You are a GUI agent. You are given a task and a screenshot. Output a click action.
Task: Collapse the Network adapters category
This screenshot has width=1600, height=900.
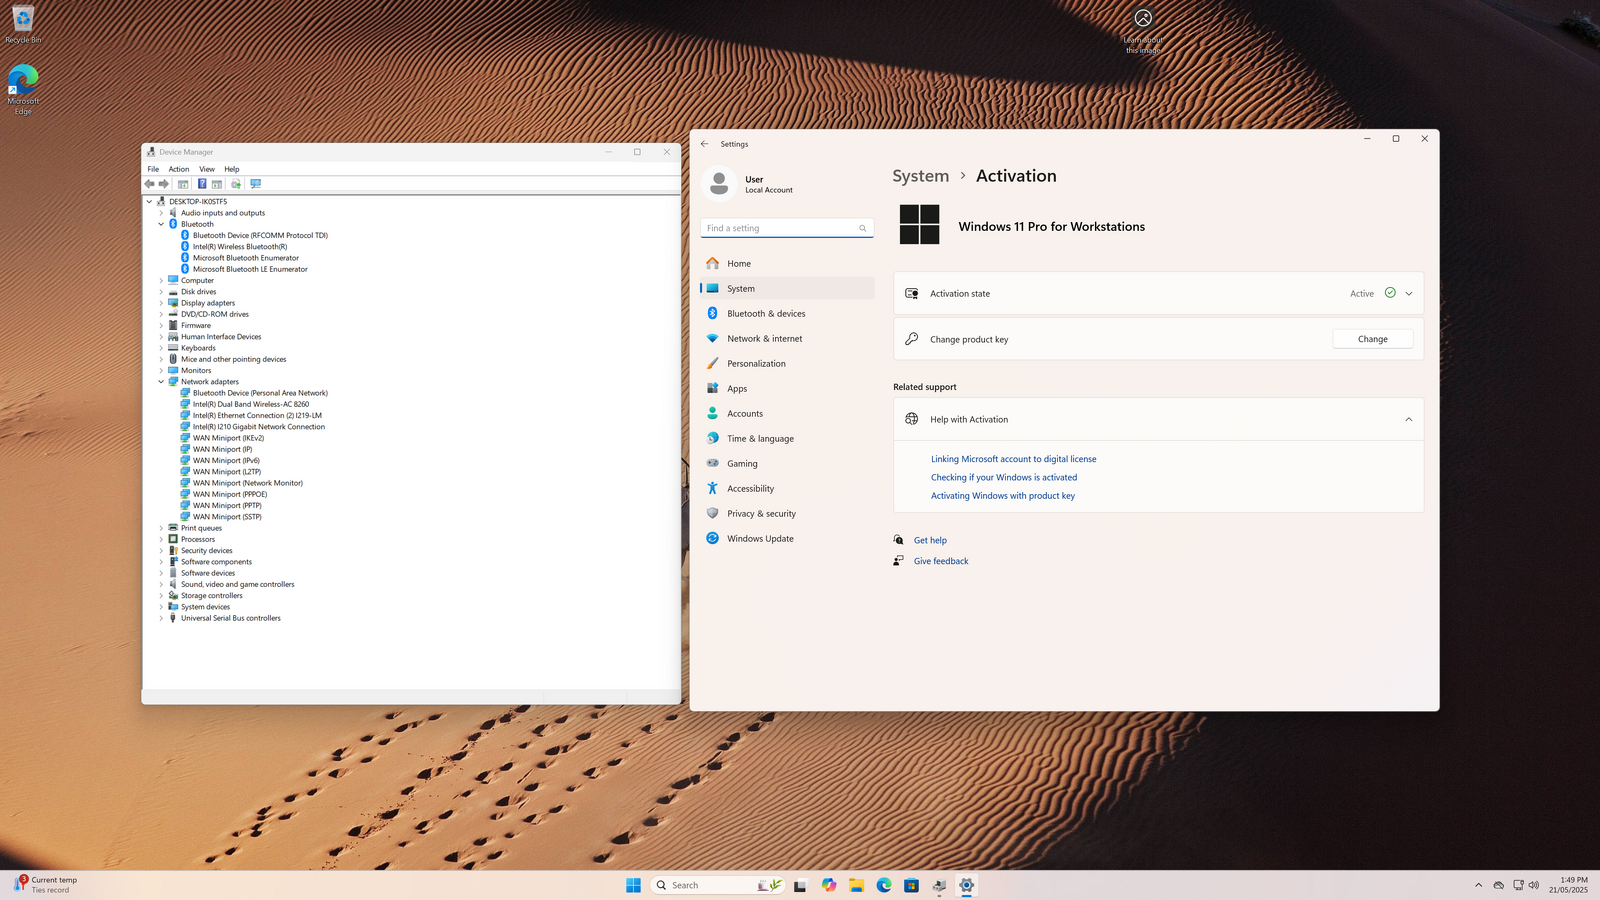(x=161, y=382)
